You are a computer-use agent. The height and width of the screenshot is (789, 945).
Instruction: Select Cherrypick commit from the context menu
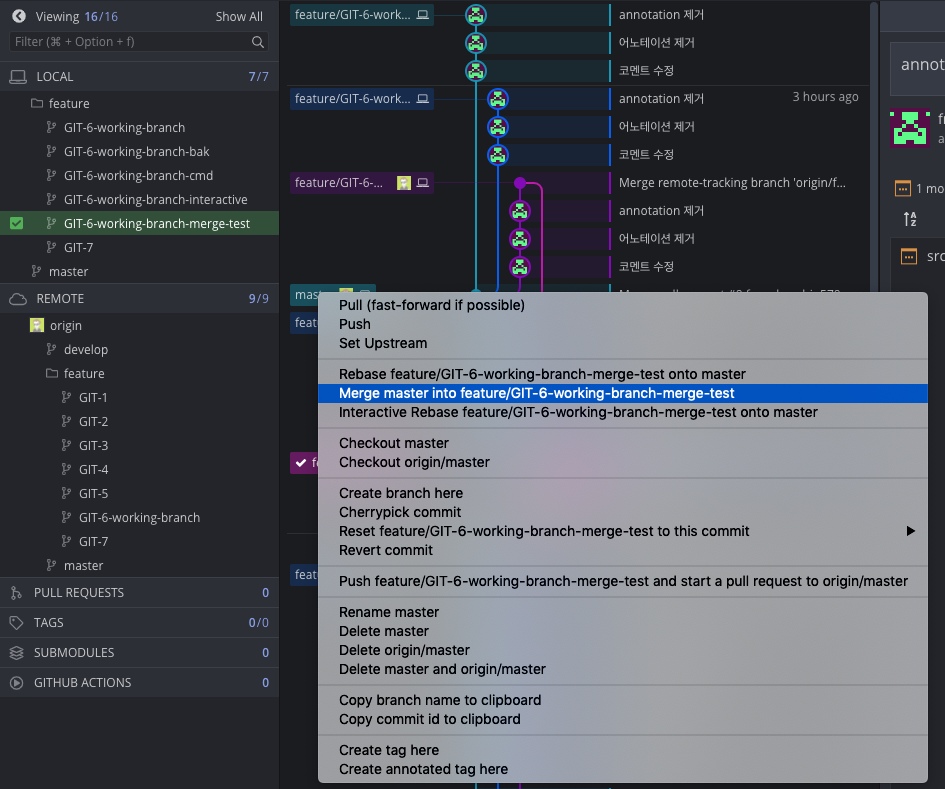pyautogui.click(x=400, y=512)
